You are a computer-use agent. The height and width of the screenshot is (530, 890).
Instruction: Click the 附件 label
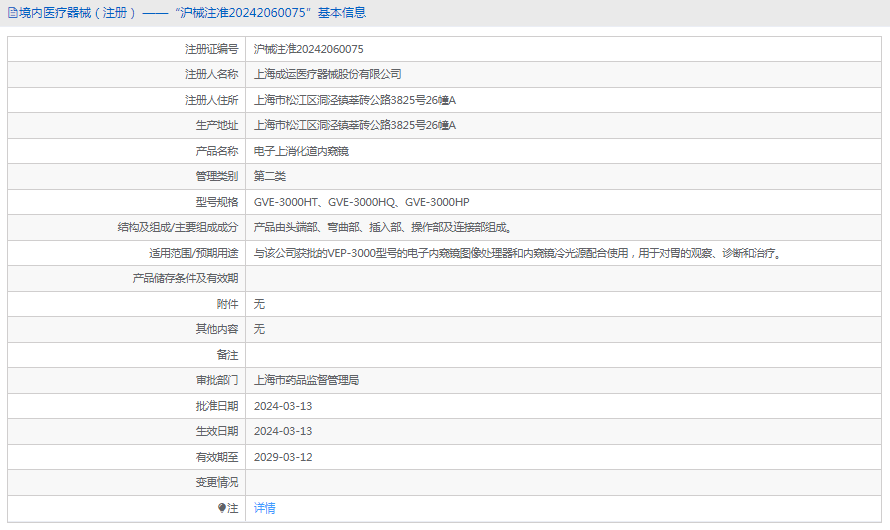(228, 304)
